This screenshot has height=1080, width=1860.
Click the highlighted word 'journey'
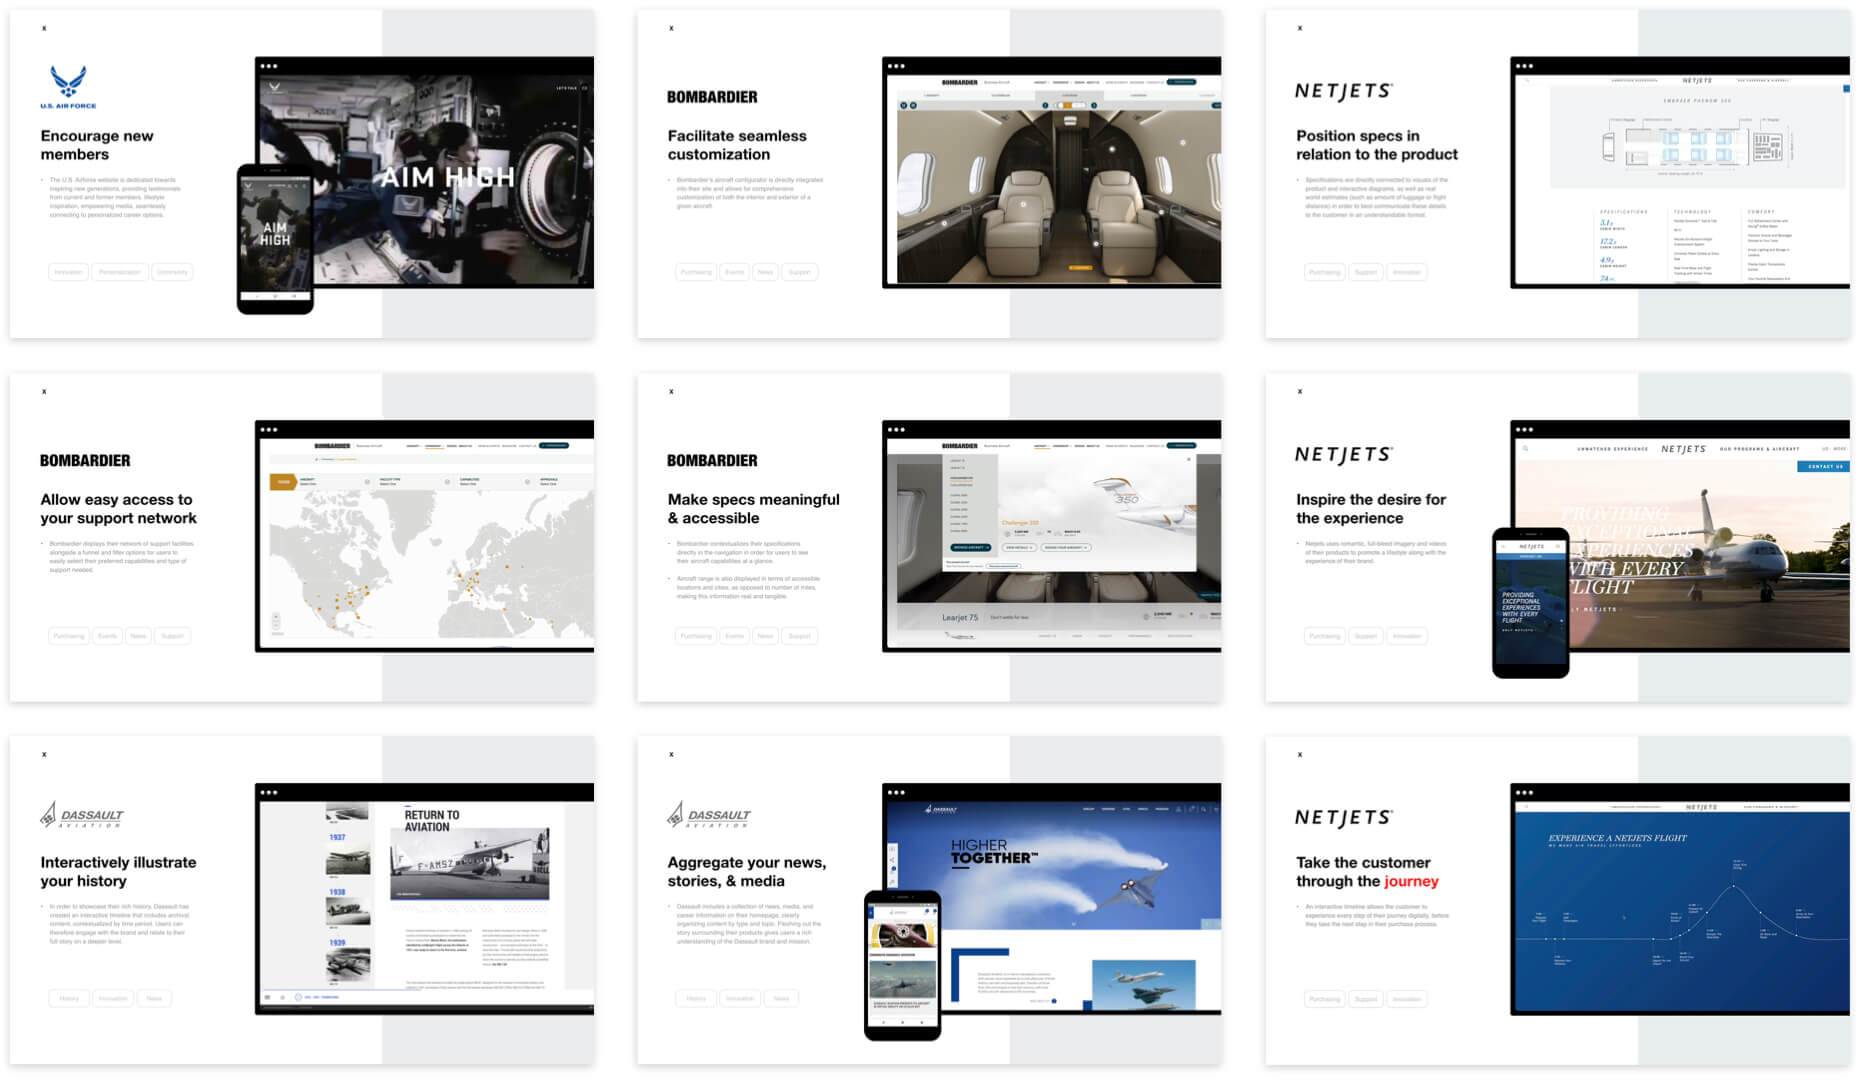point(1412,882)
